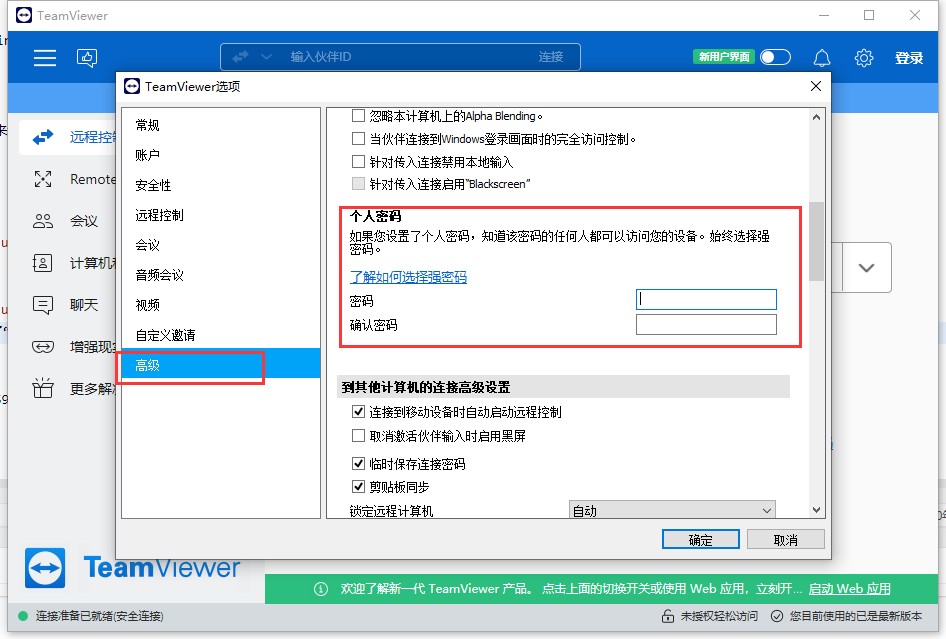This screenshot has height=639, width=946.
Task: Open the lock remote computer dropdown
Action: [x=672, y=510]
